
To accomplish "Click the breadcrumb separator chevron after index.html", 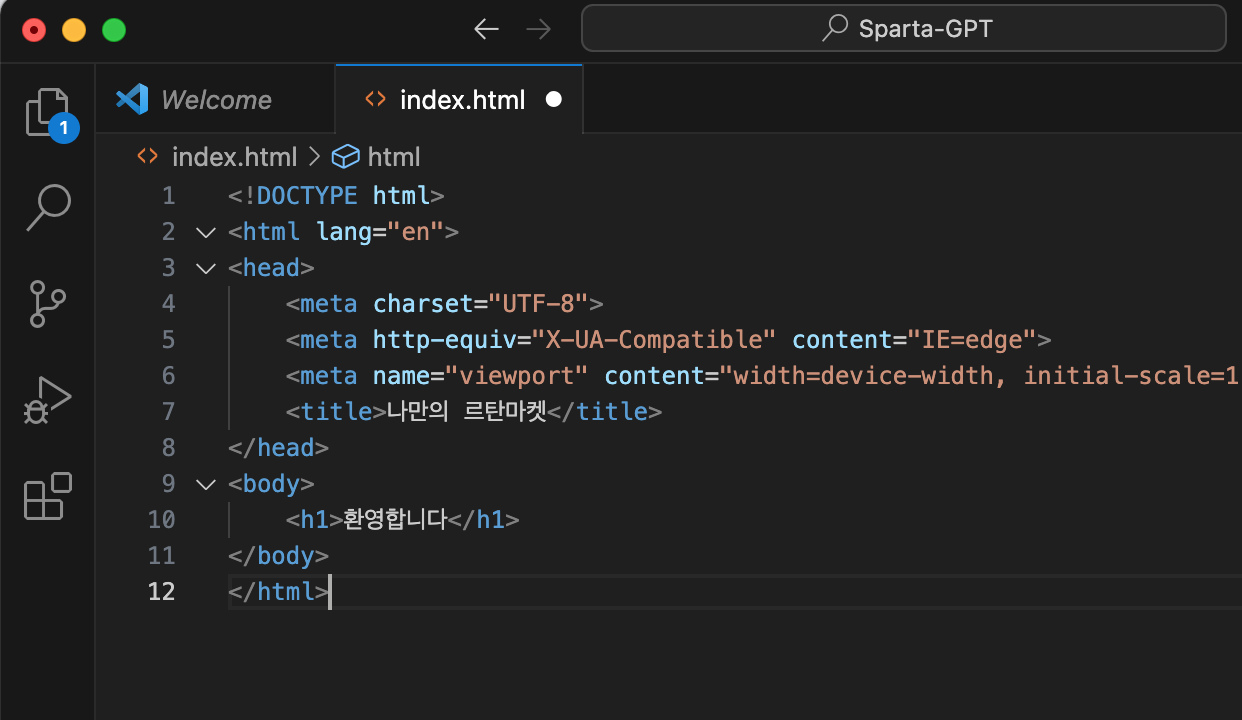I will pos(314,157).
